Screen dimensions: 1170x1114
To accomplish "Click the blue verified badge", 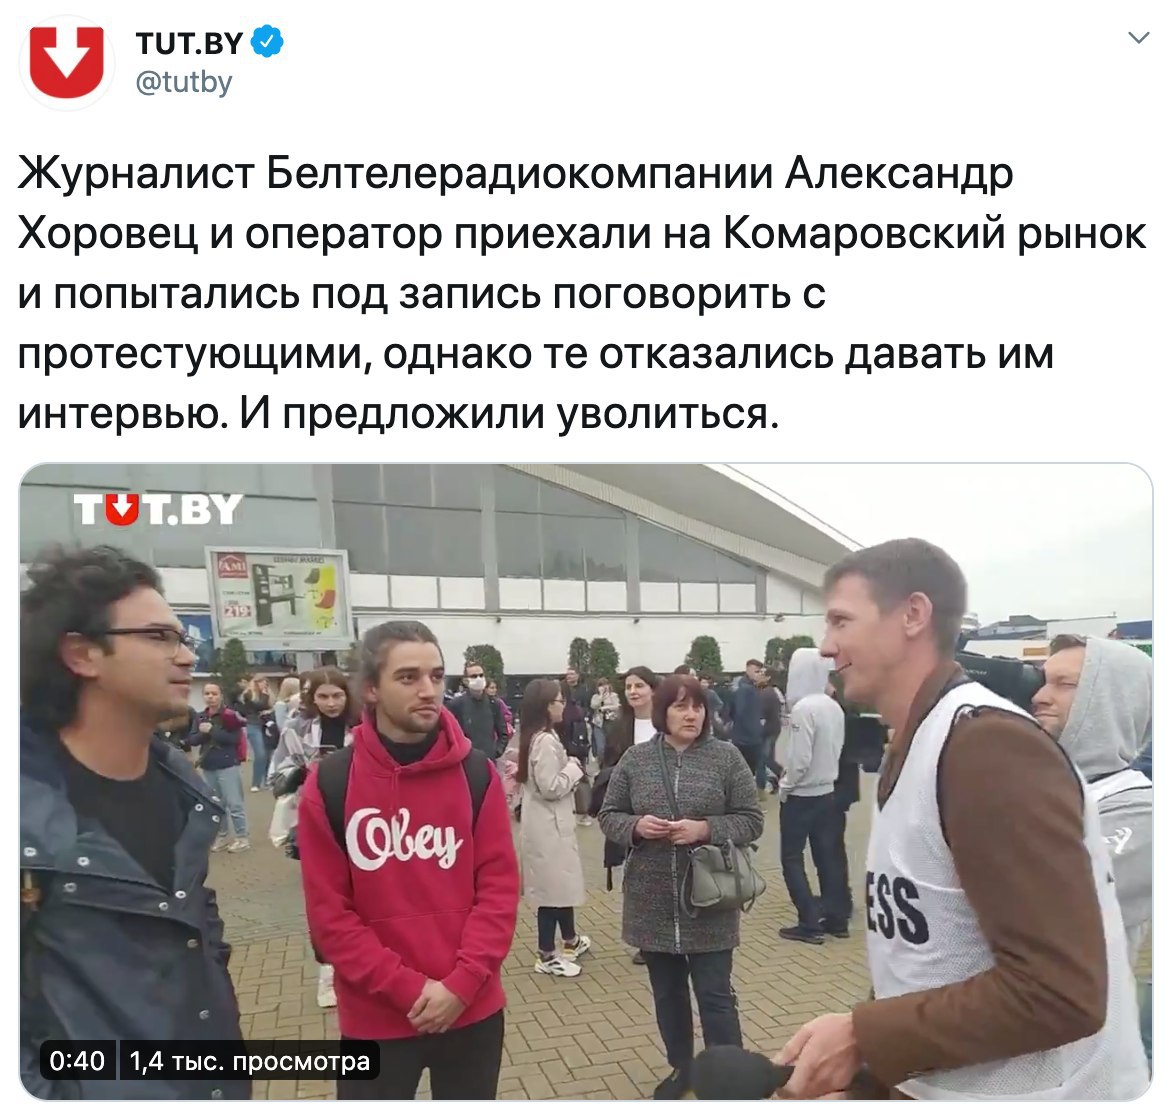I will click(x=266, y=42).
